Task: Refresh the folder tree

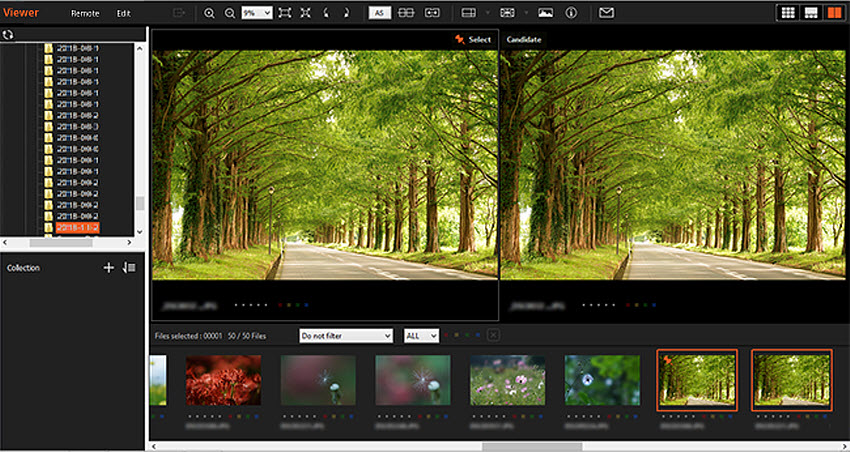Action: click(8, 35)
